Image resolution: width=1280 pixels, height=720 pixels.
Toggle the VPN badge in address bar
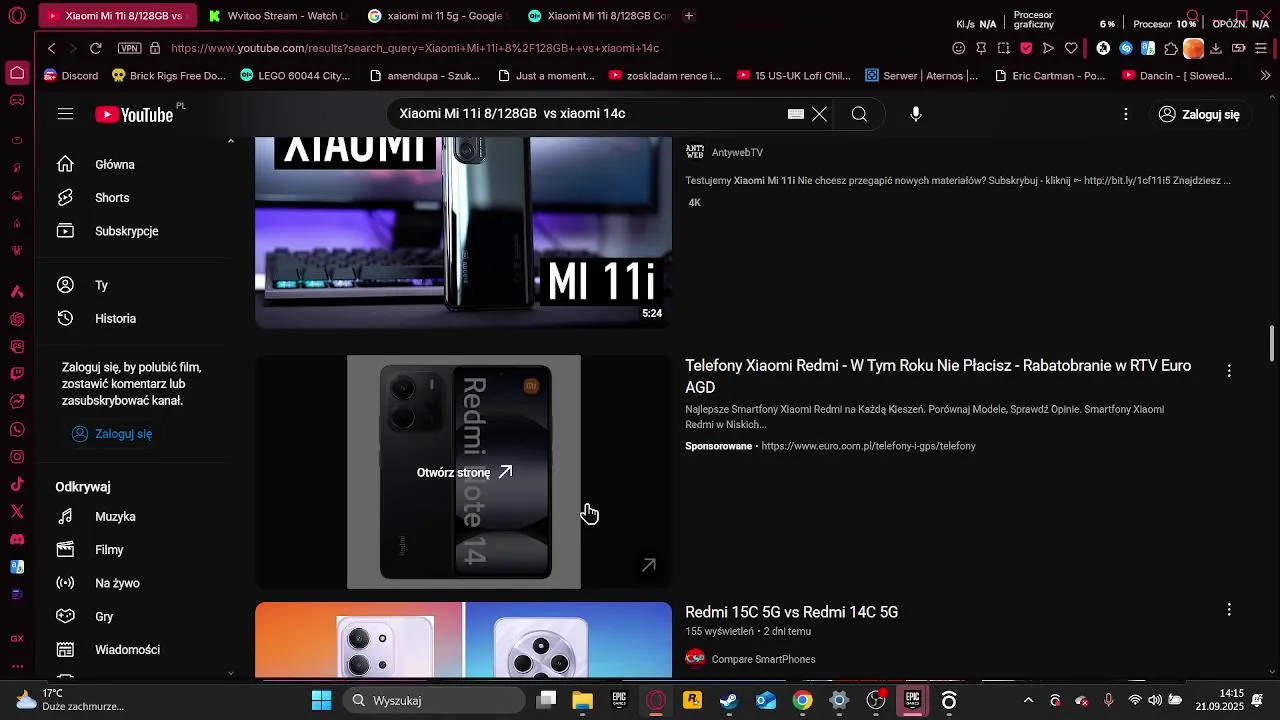coord(129,48)
